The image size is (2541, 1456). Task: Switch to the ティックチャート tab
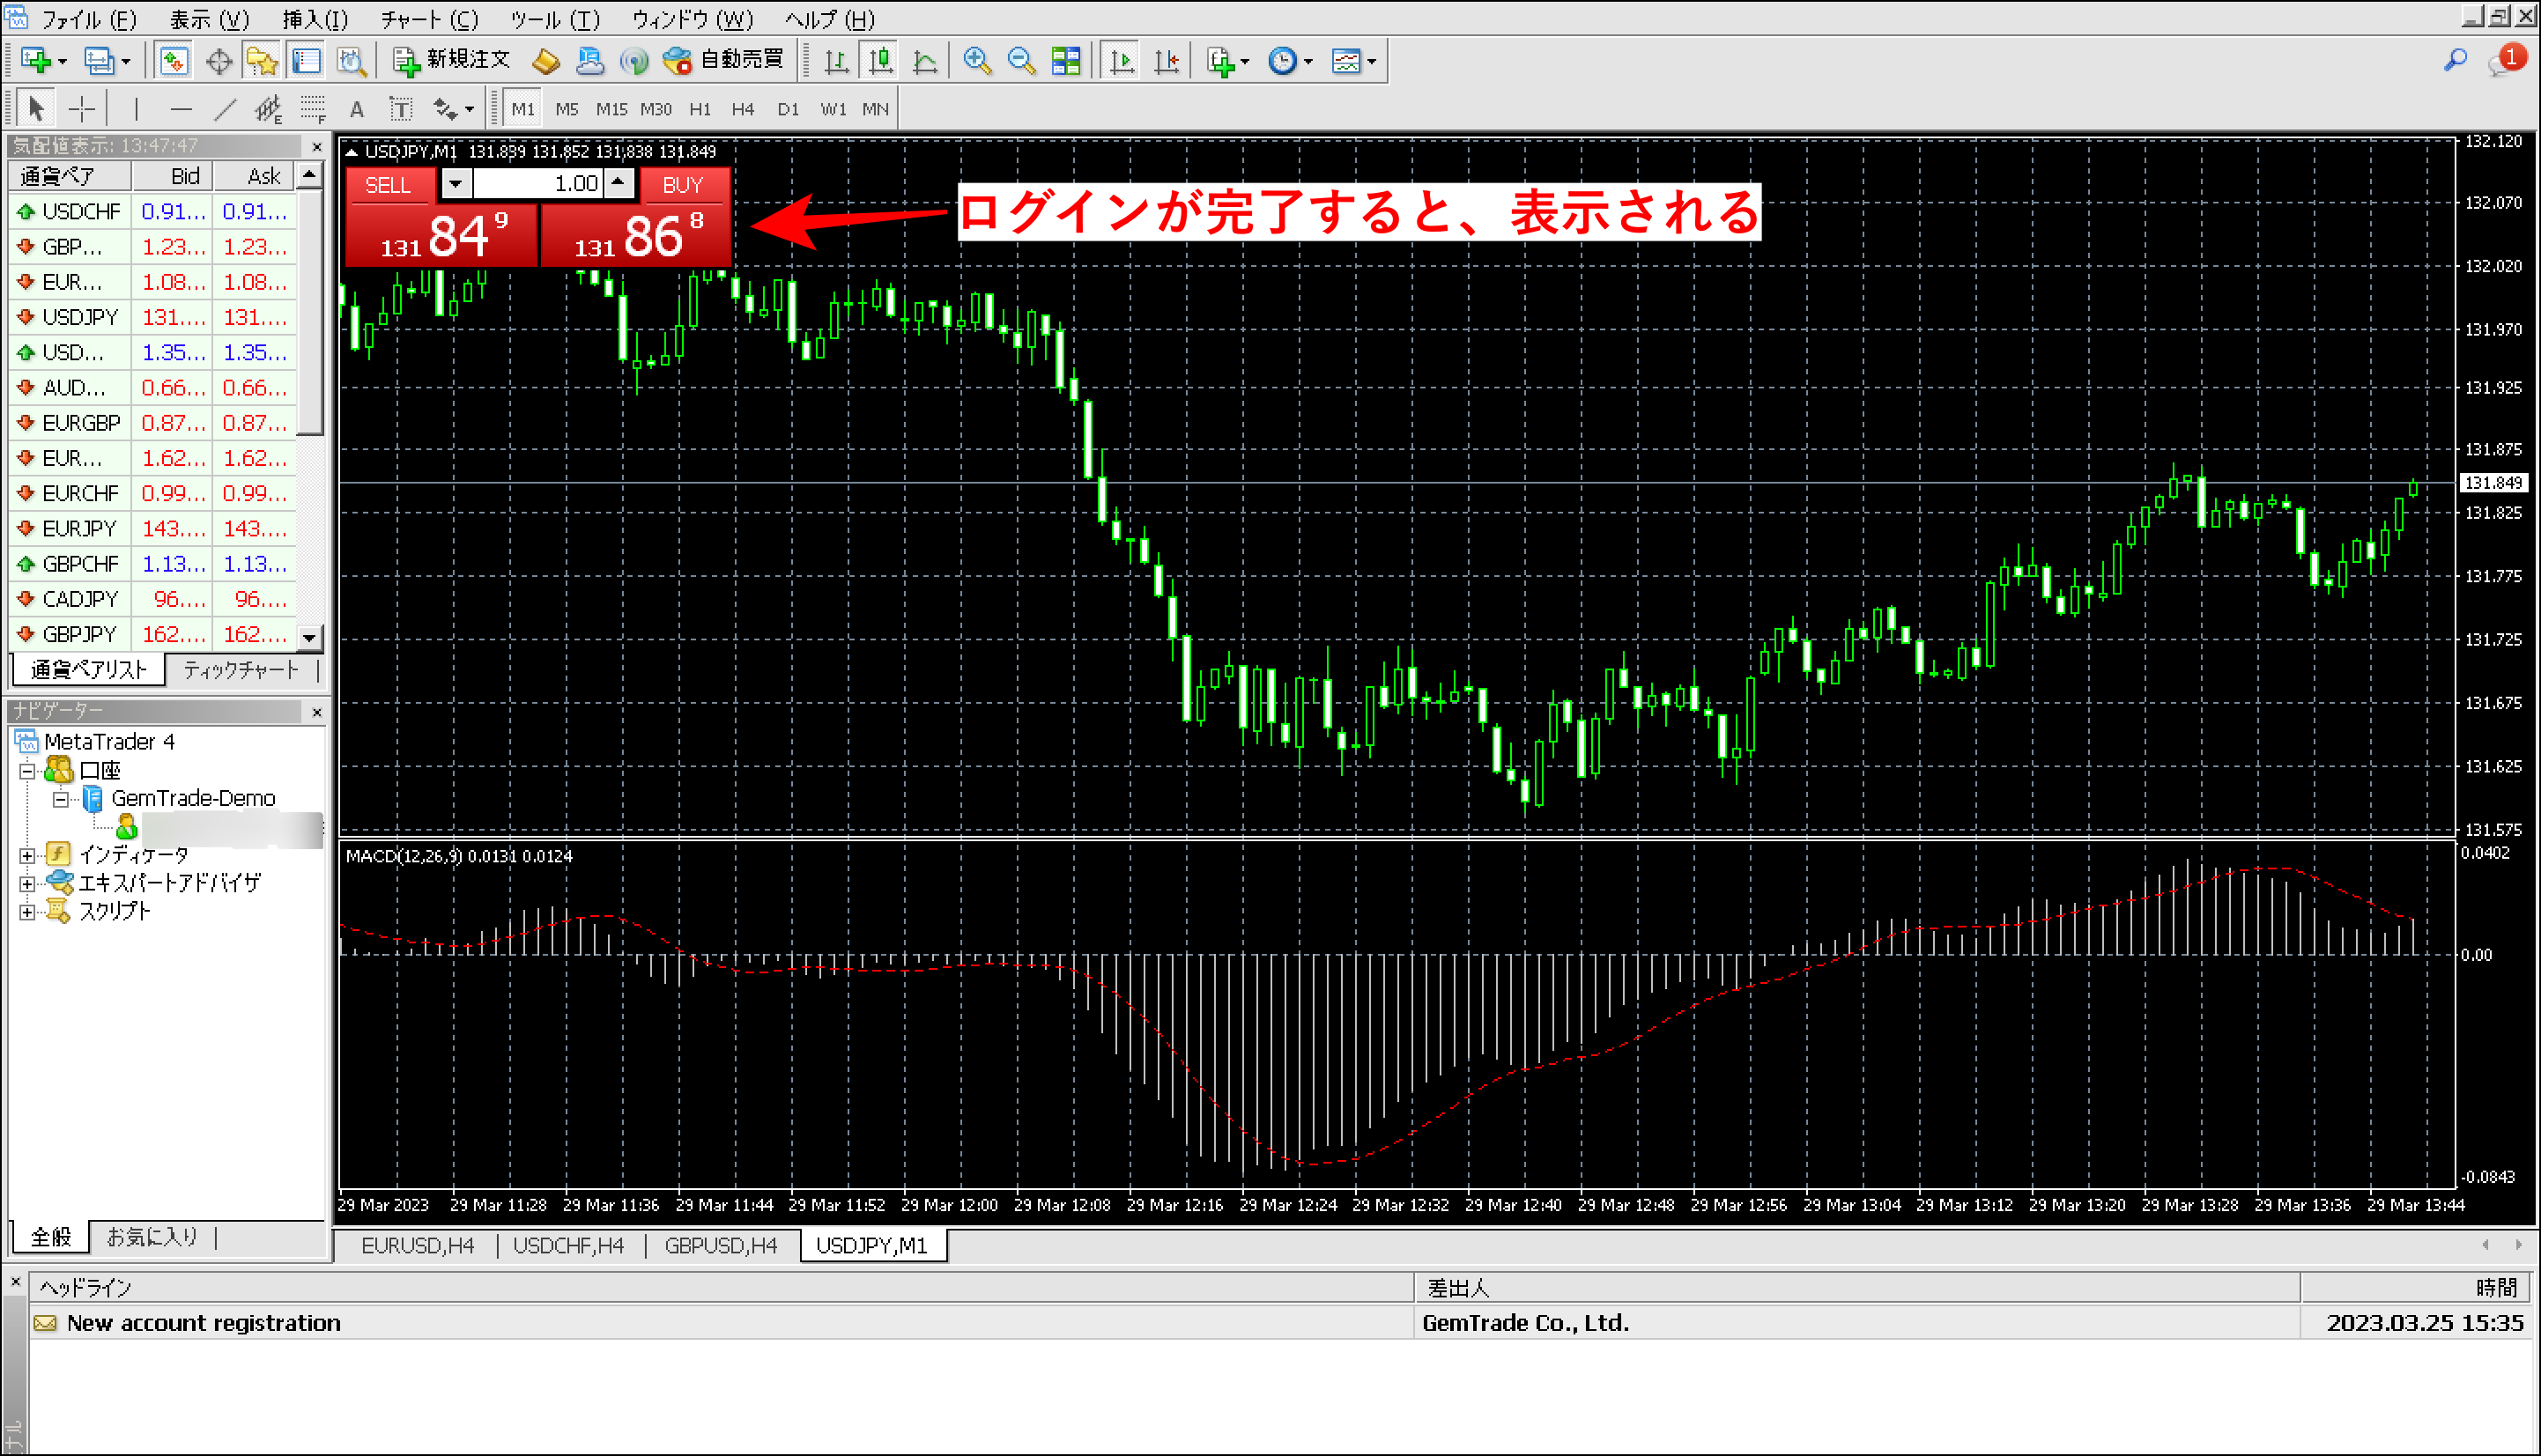click(241, 670)
